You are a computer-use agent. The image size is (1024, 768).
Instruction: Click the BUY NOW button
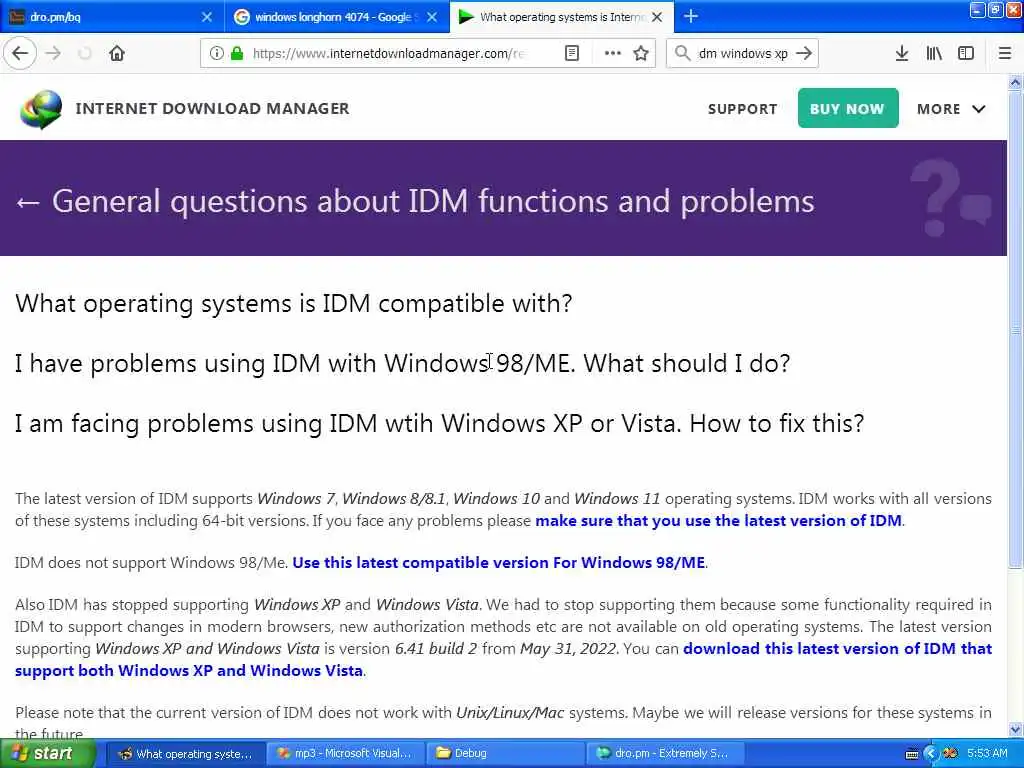(x=848, y=108)
